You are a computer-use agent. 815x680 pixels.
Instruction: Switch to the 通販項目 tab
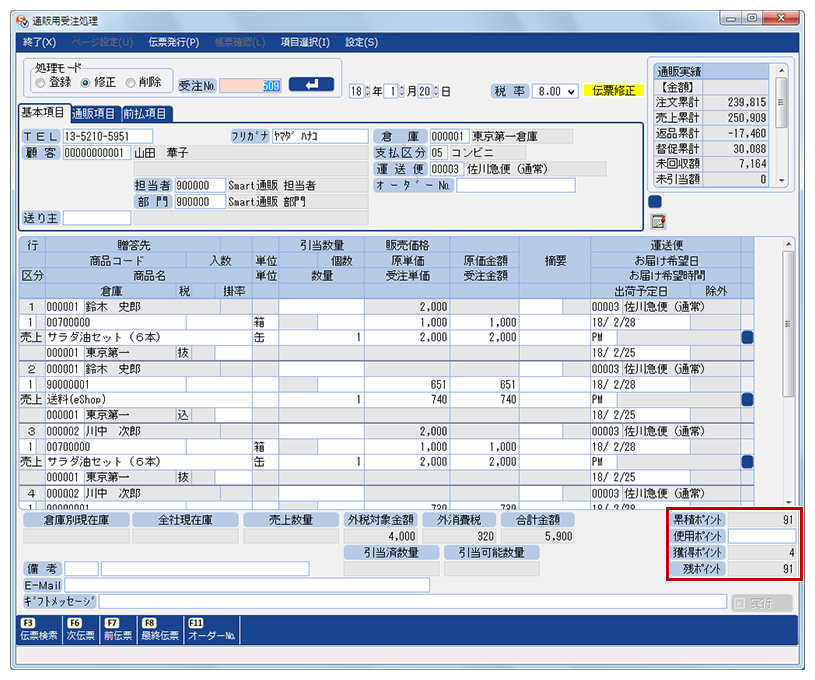tap(95, 114)
